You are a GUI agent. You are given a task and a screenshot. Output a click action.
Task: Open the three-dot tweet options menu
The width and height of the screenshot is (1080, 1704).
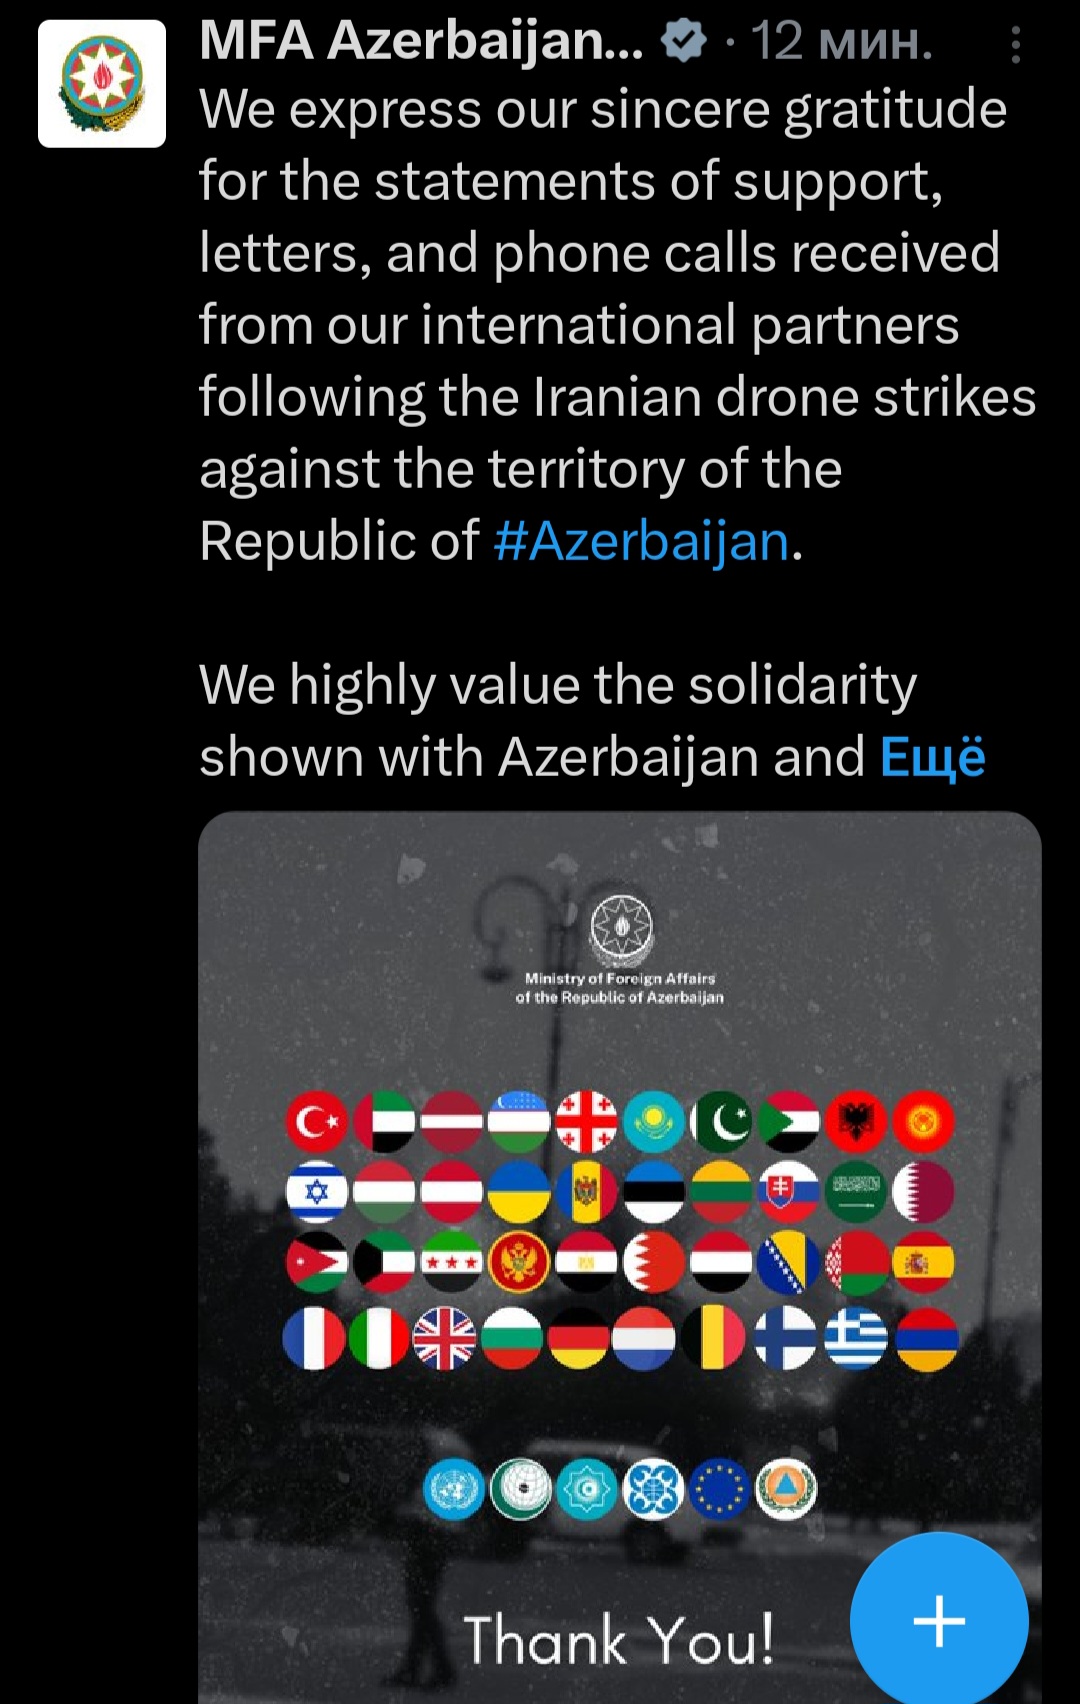point(1016,45)
